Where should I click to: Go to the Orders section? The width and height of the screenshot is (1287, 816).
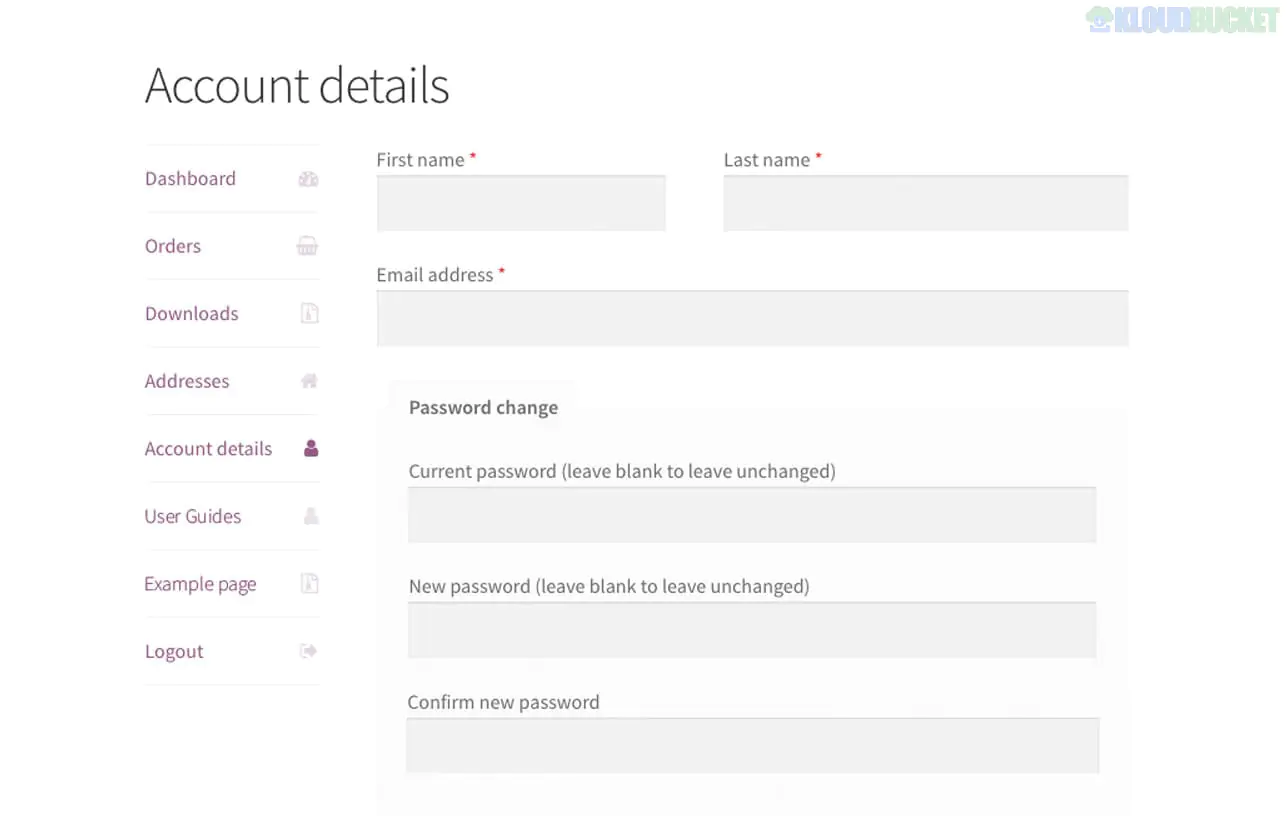(x=173, y=246)
